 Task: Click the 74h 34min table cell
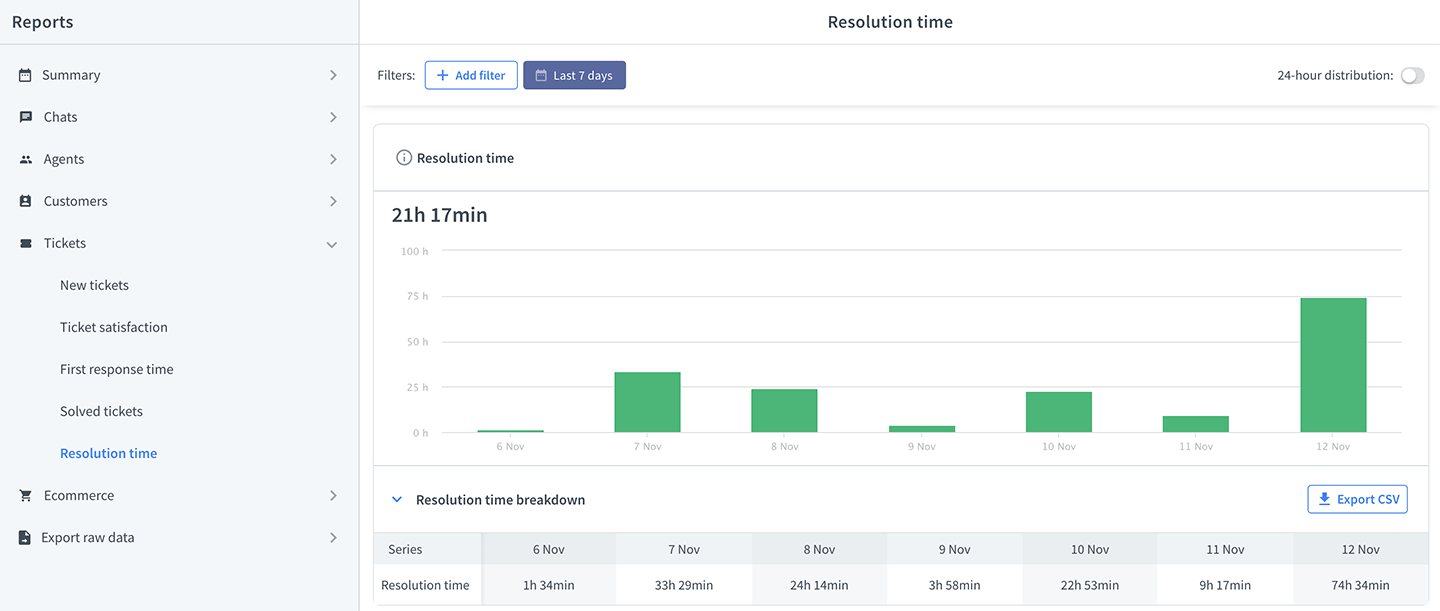[1361, 585]
